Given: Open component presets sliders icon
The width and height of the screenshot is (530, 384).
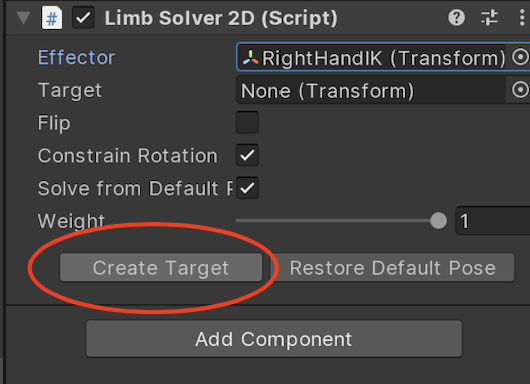Looking at the screenshot, I should pos(489,18).
